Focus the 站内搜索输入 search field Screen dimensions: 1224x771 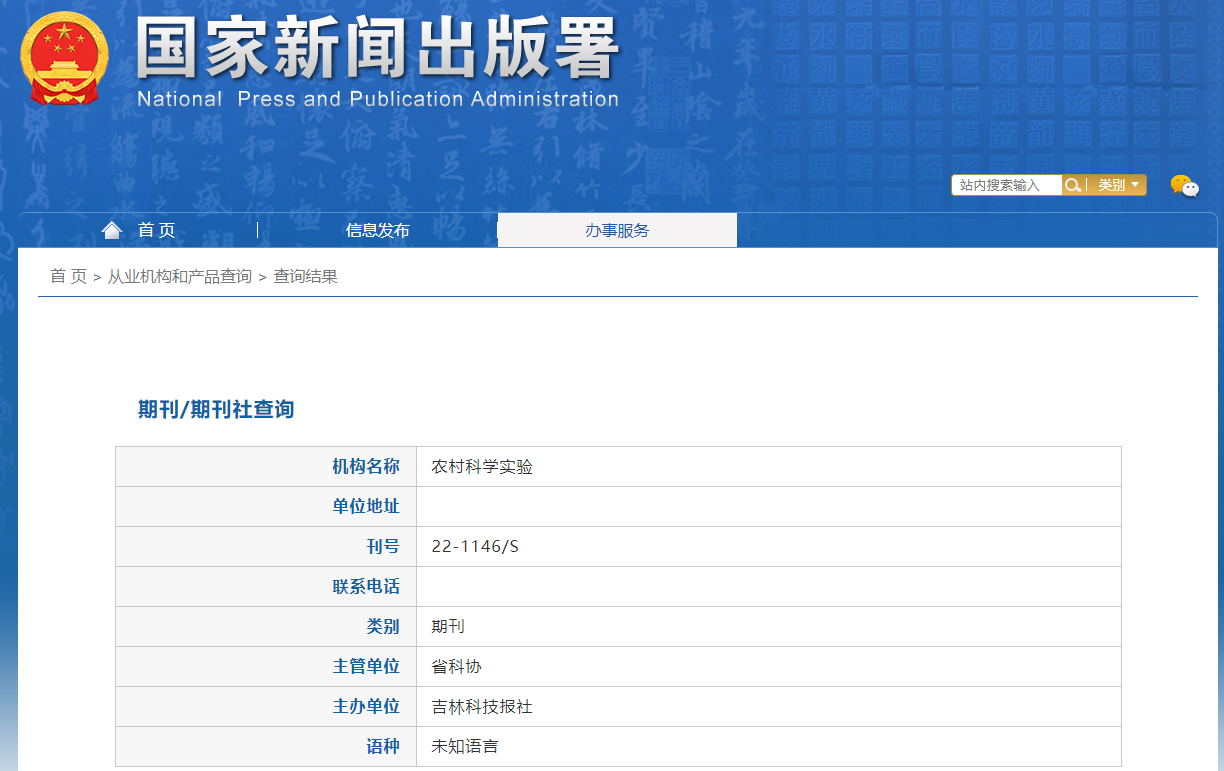1005,185
